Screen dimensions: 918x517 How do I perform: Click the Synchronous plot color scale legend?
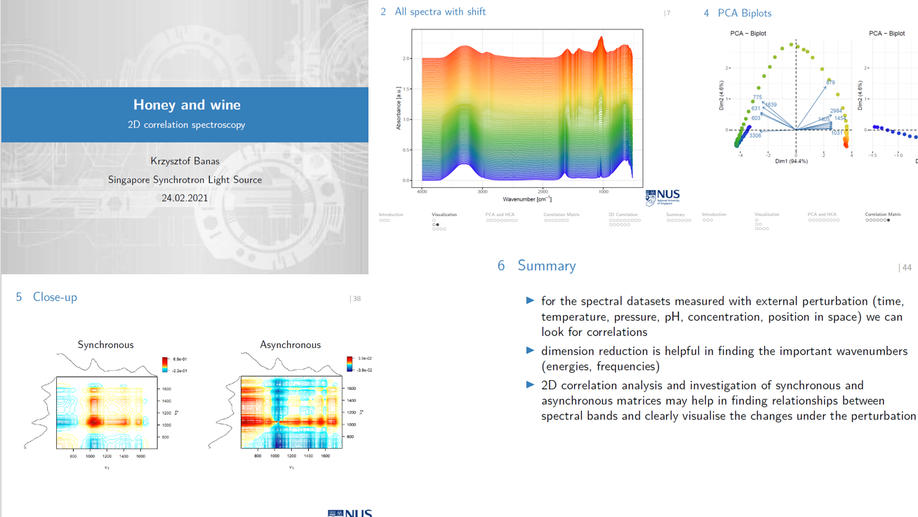(x=174, y=365)
